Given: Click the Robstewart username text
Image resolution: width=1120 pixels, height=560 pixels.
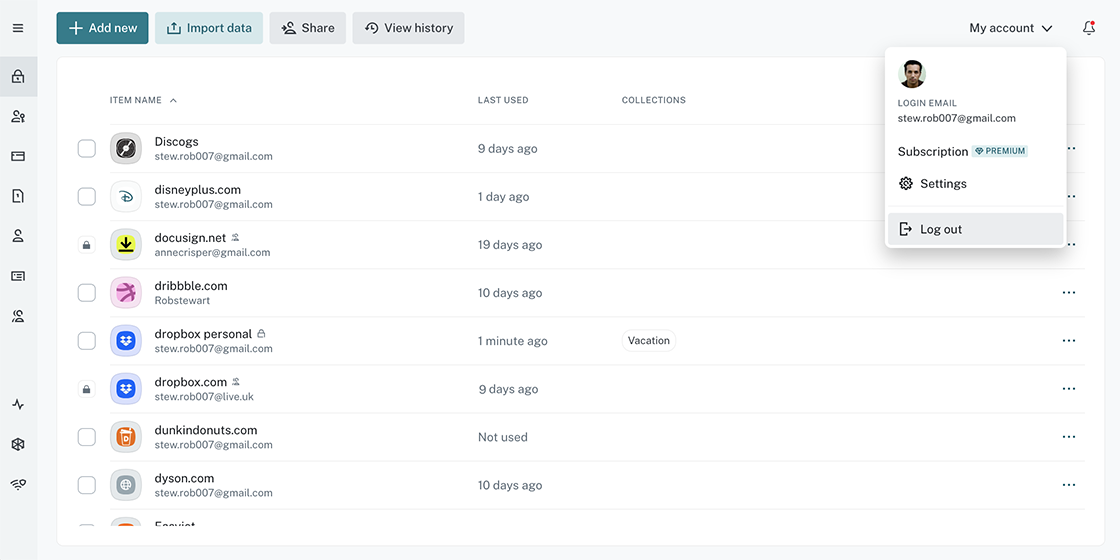Looking at the screenshot, I should (x=182, y=301).
